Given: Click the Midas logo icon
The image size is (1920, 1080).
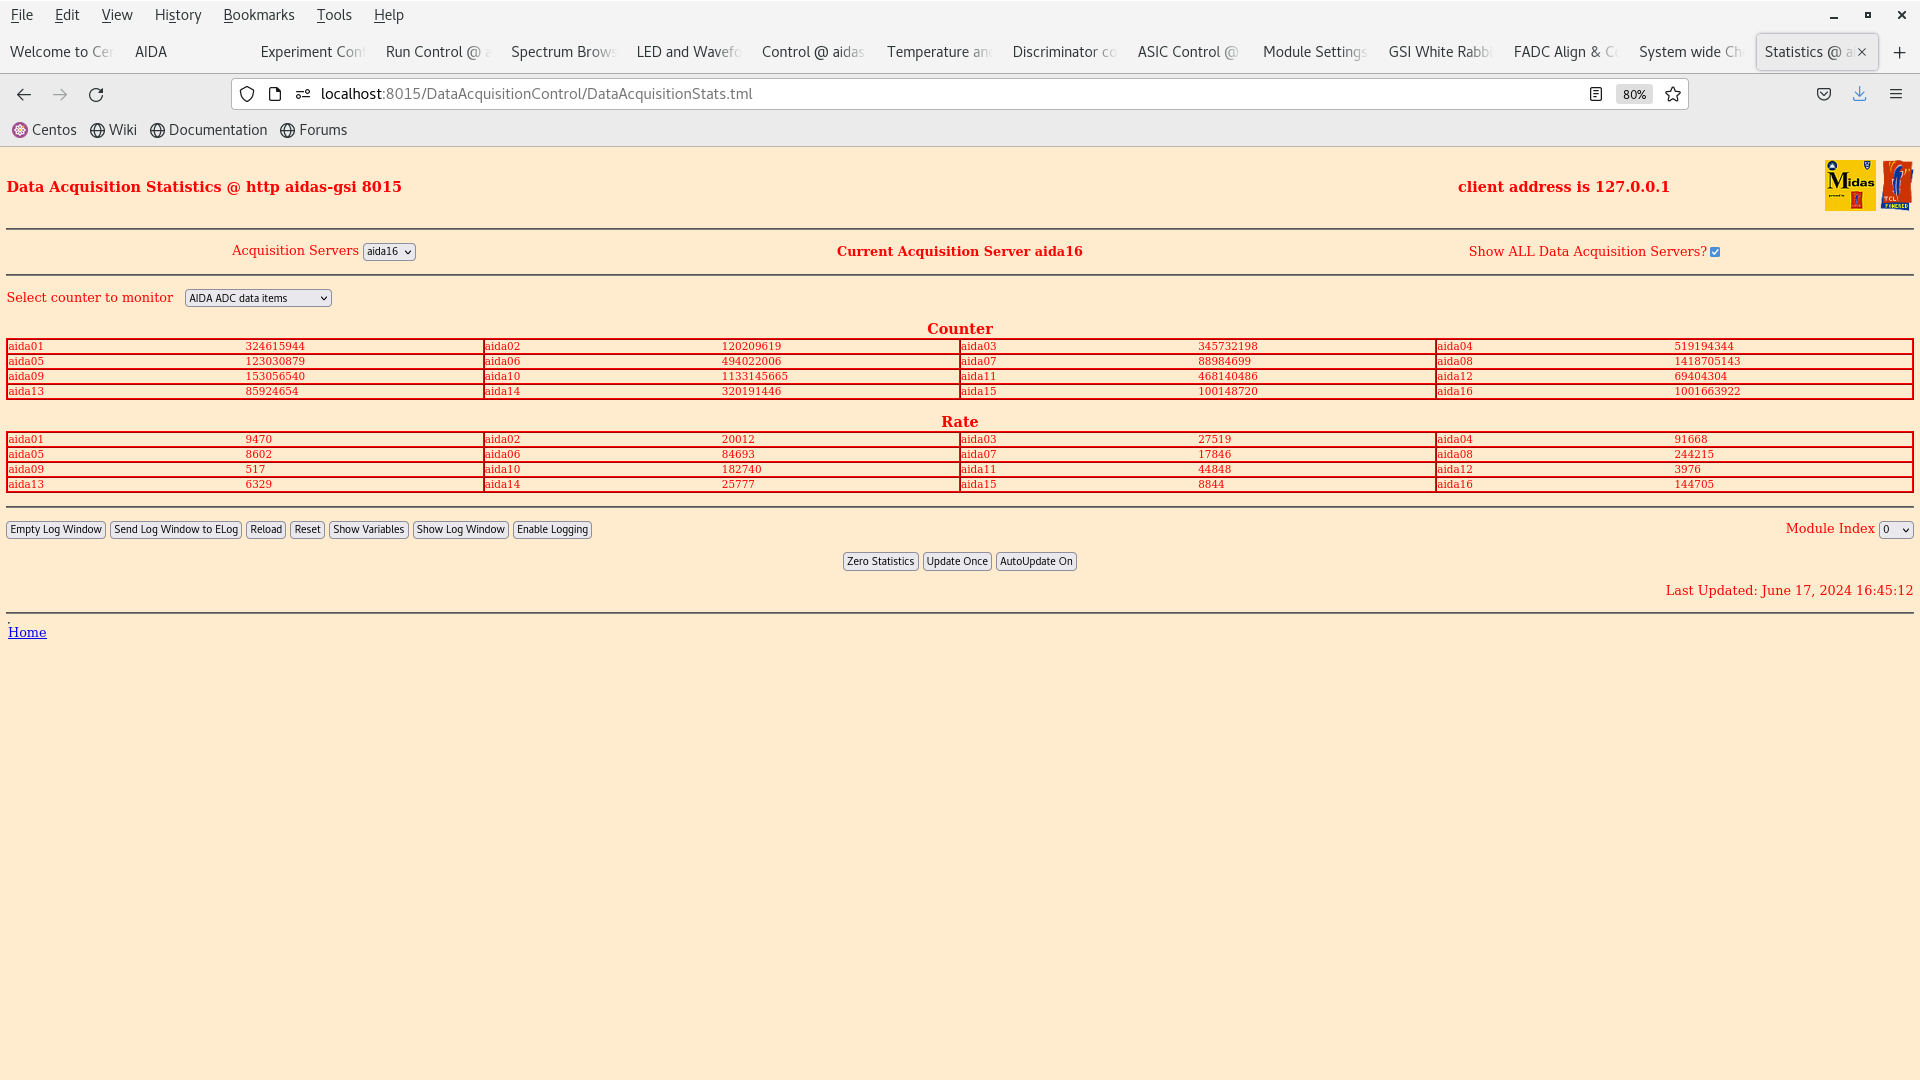Looking at the screenshot, I should pos(1850,185).
